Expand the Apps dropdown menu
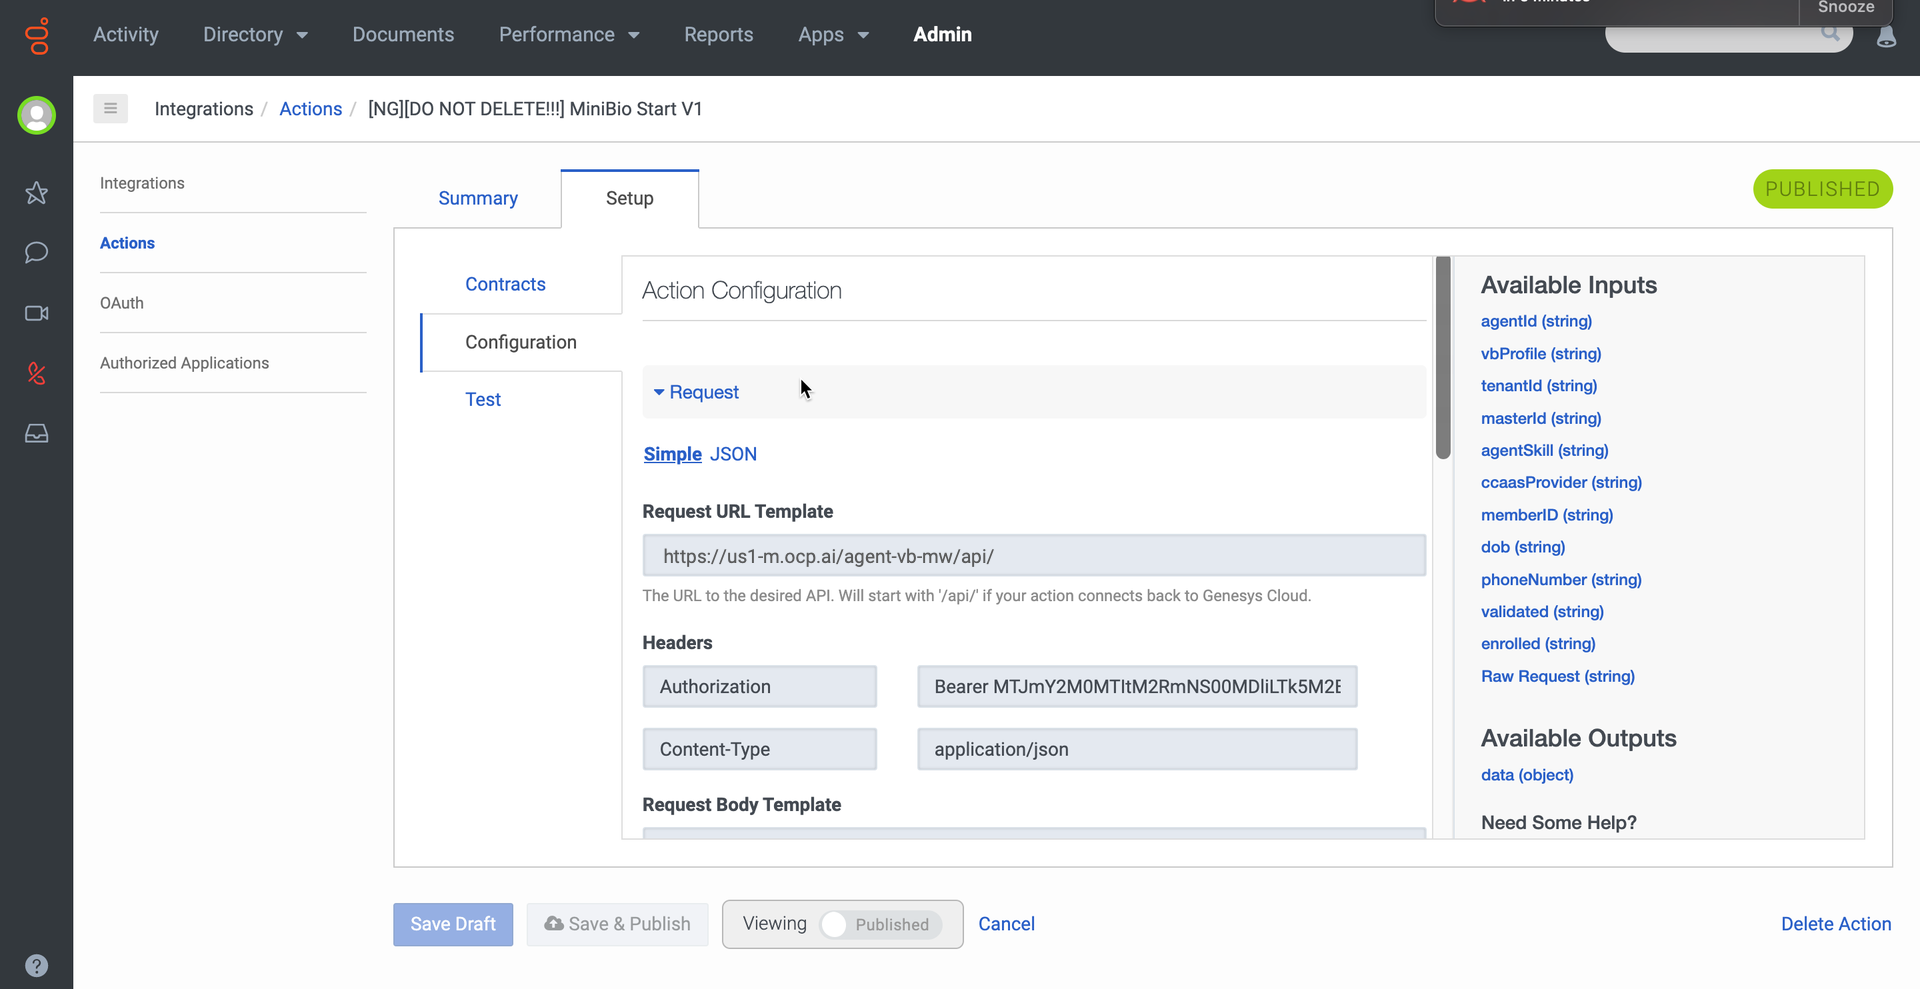Viewport: 1920px width, 989px height. point(833,35)
